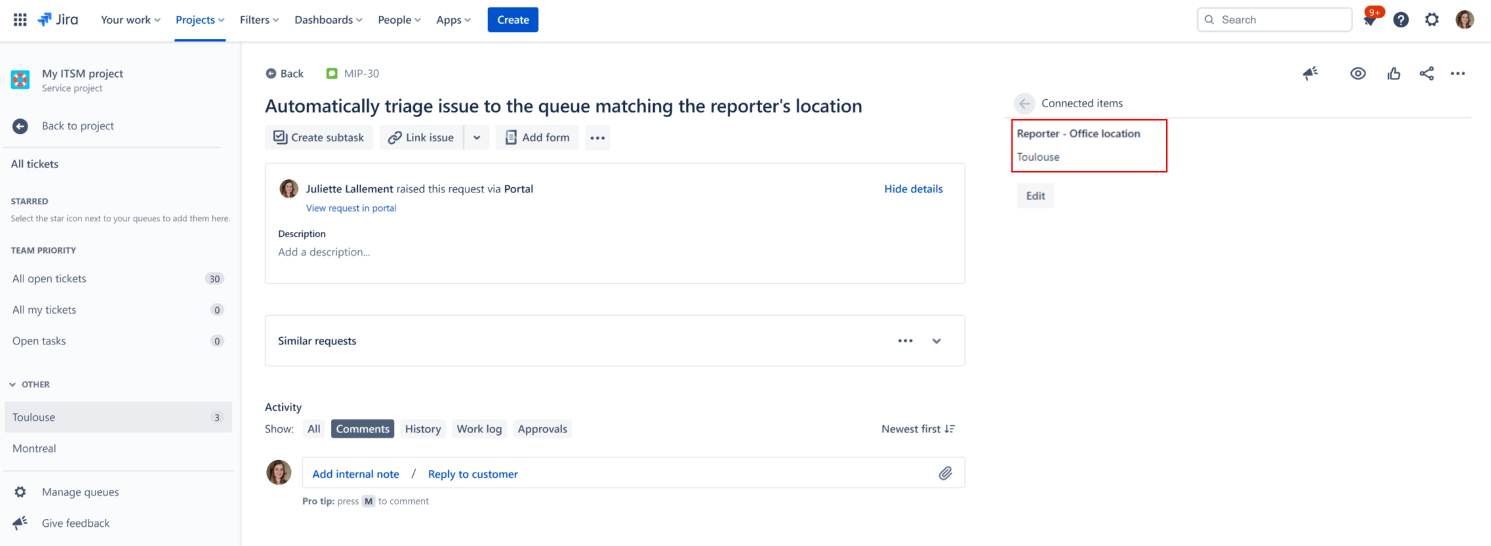Open the settings gear icon
The width and height of the screenshot is (1491, 546).
[x=1432, y=20]
